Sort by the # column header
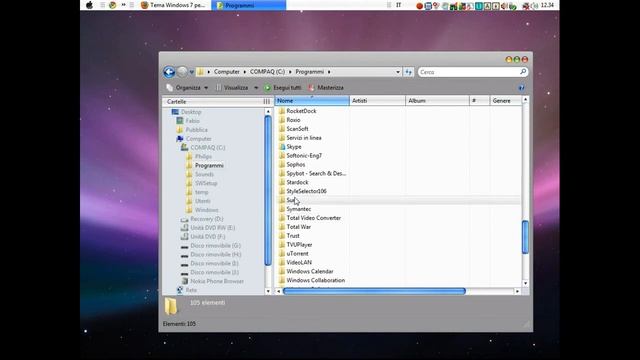The image size is (640, 360). (480, 100)
